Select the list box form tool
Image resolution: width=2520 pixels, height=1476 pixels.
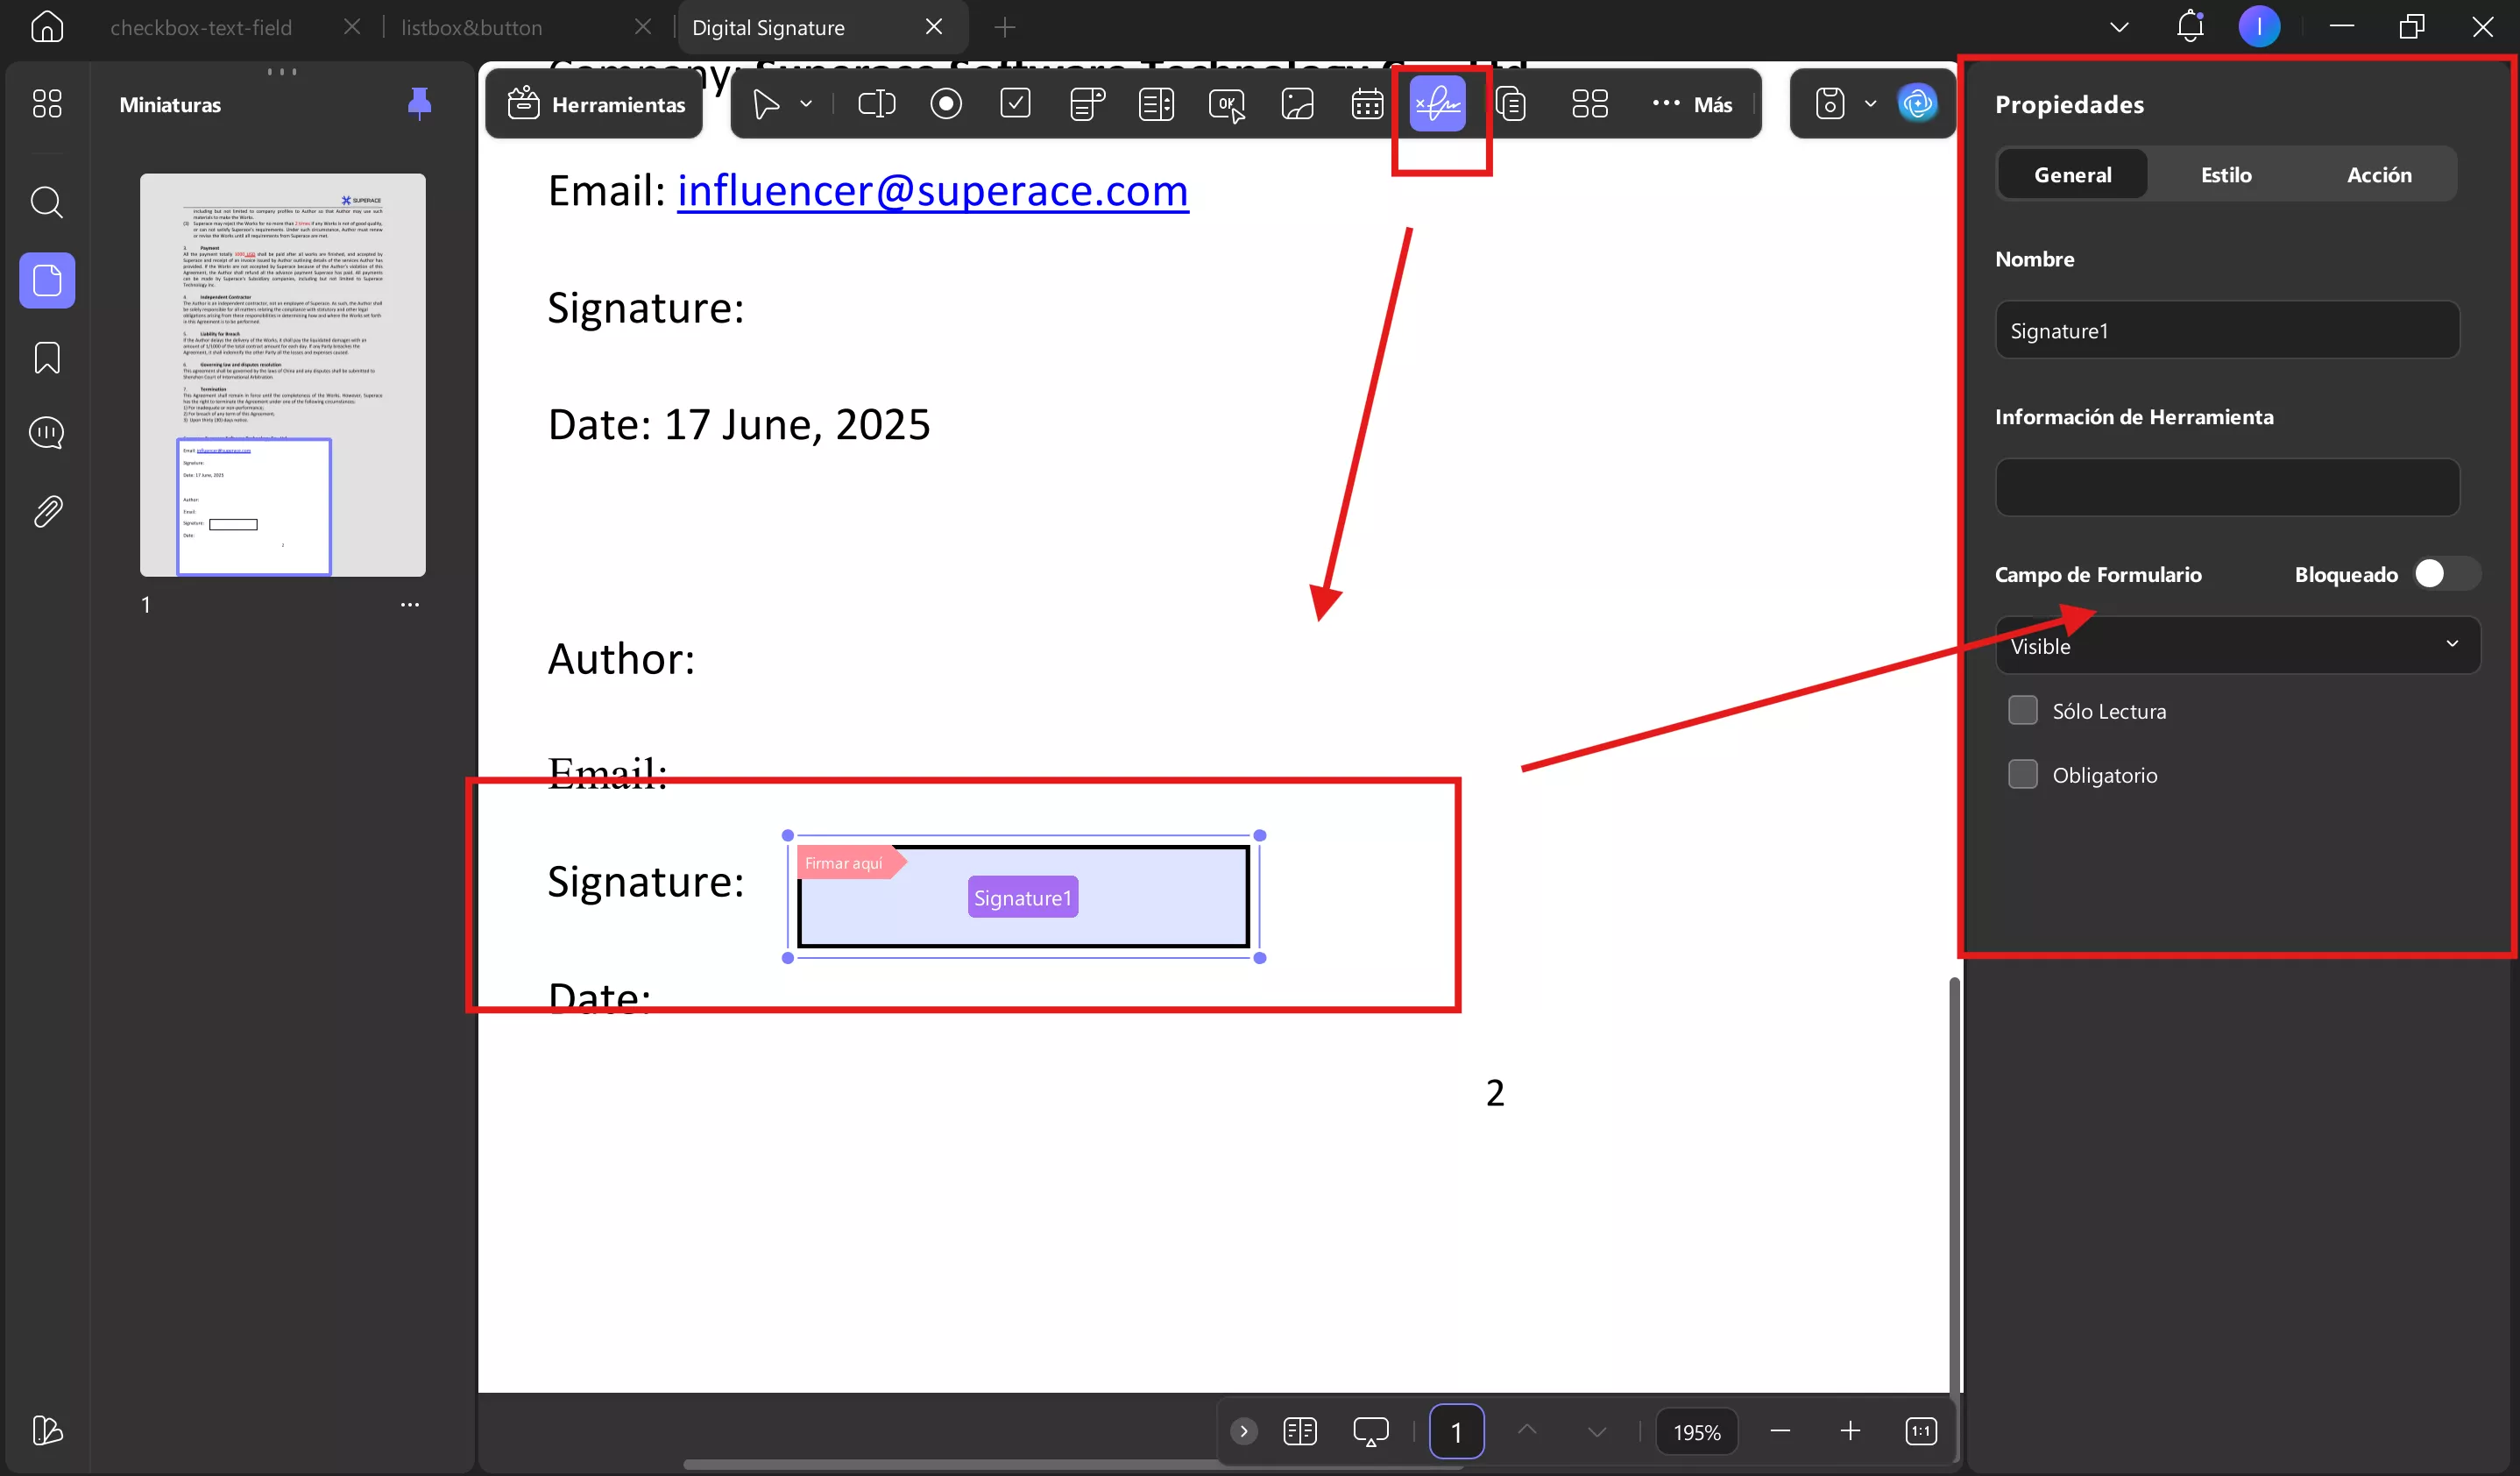(x=1156, y=104)
